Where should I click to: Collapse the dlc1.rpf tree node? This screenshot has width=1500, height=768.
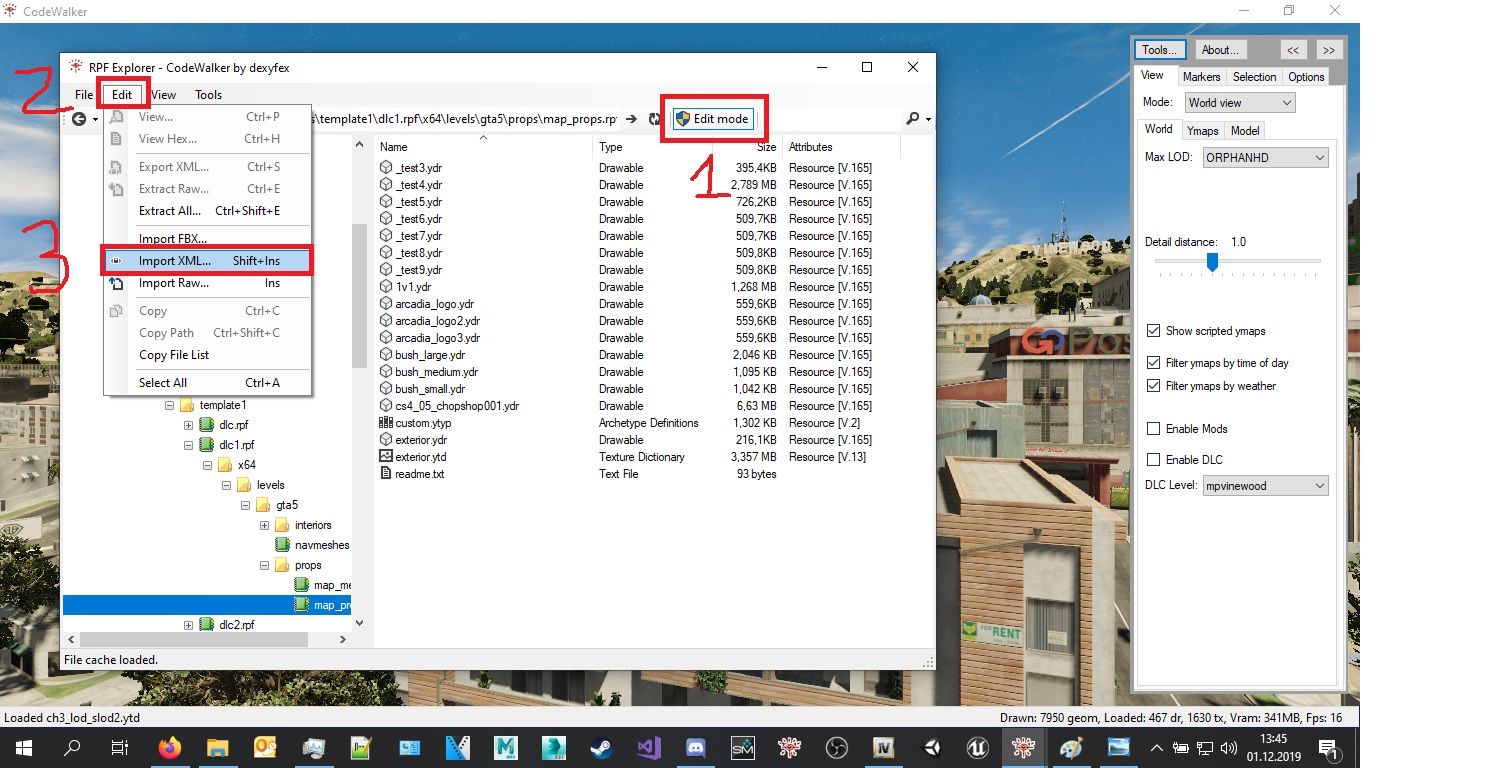pos(188,445)
